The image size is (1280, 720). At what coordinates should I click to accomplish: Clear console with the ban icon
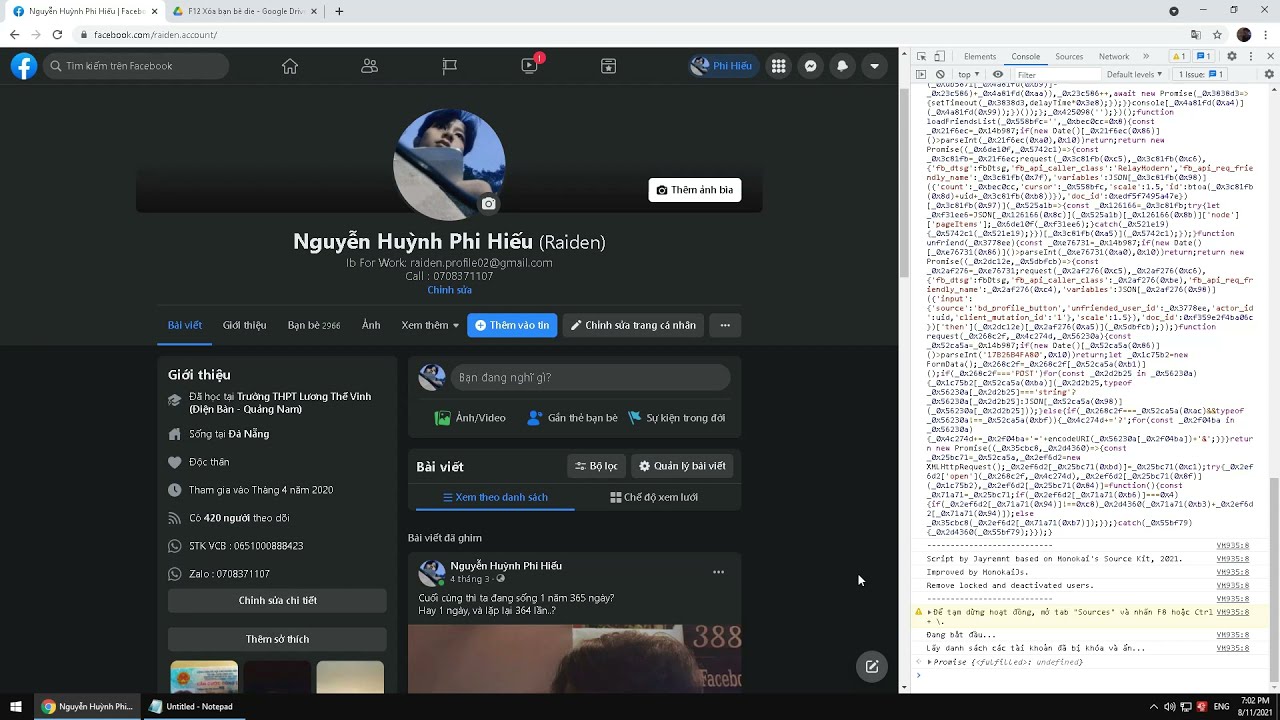click(x=940, y=74)
